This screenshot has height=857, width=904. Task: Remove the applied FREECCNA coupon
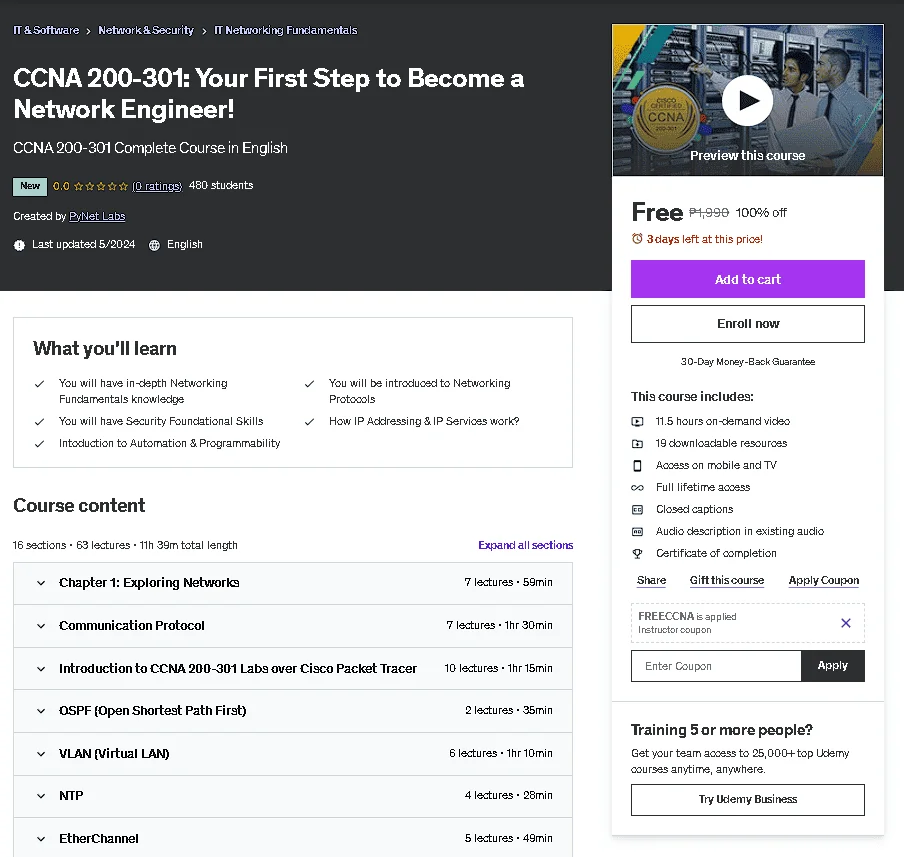(x=845, y=623)
